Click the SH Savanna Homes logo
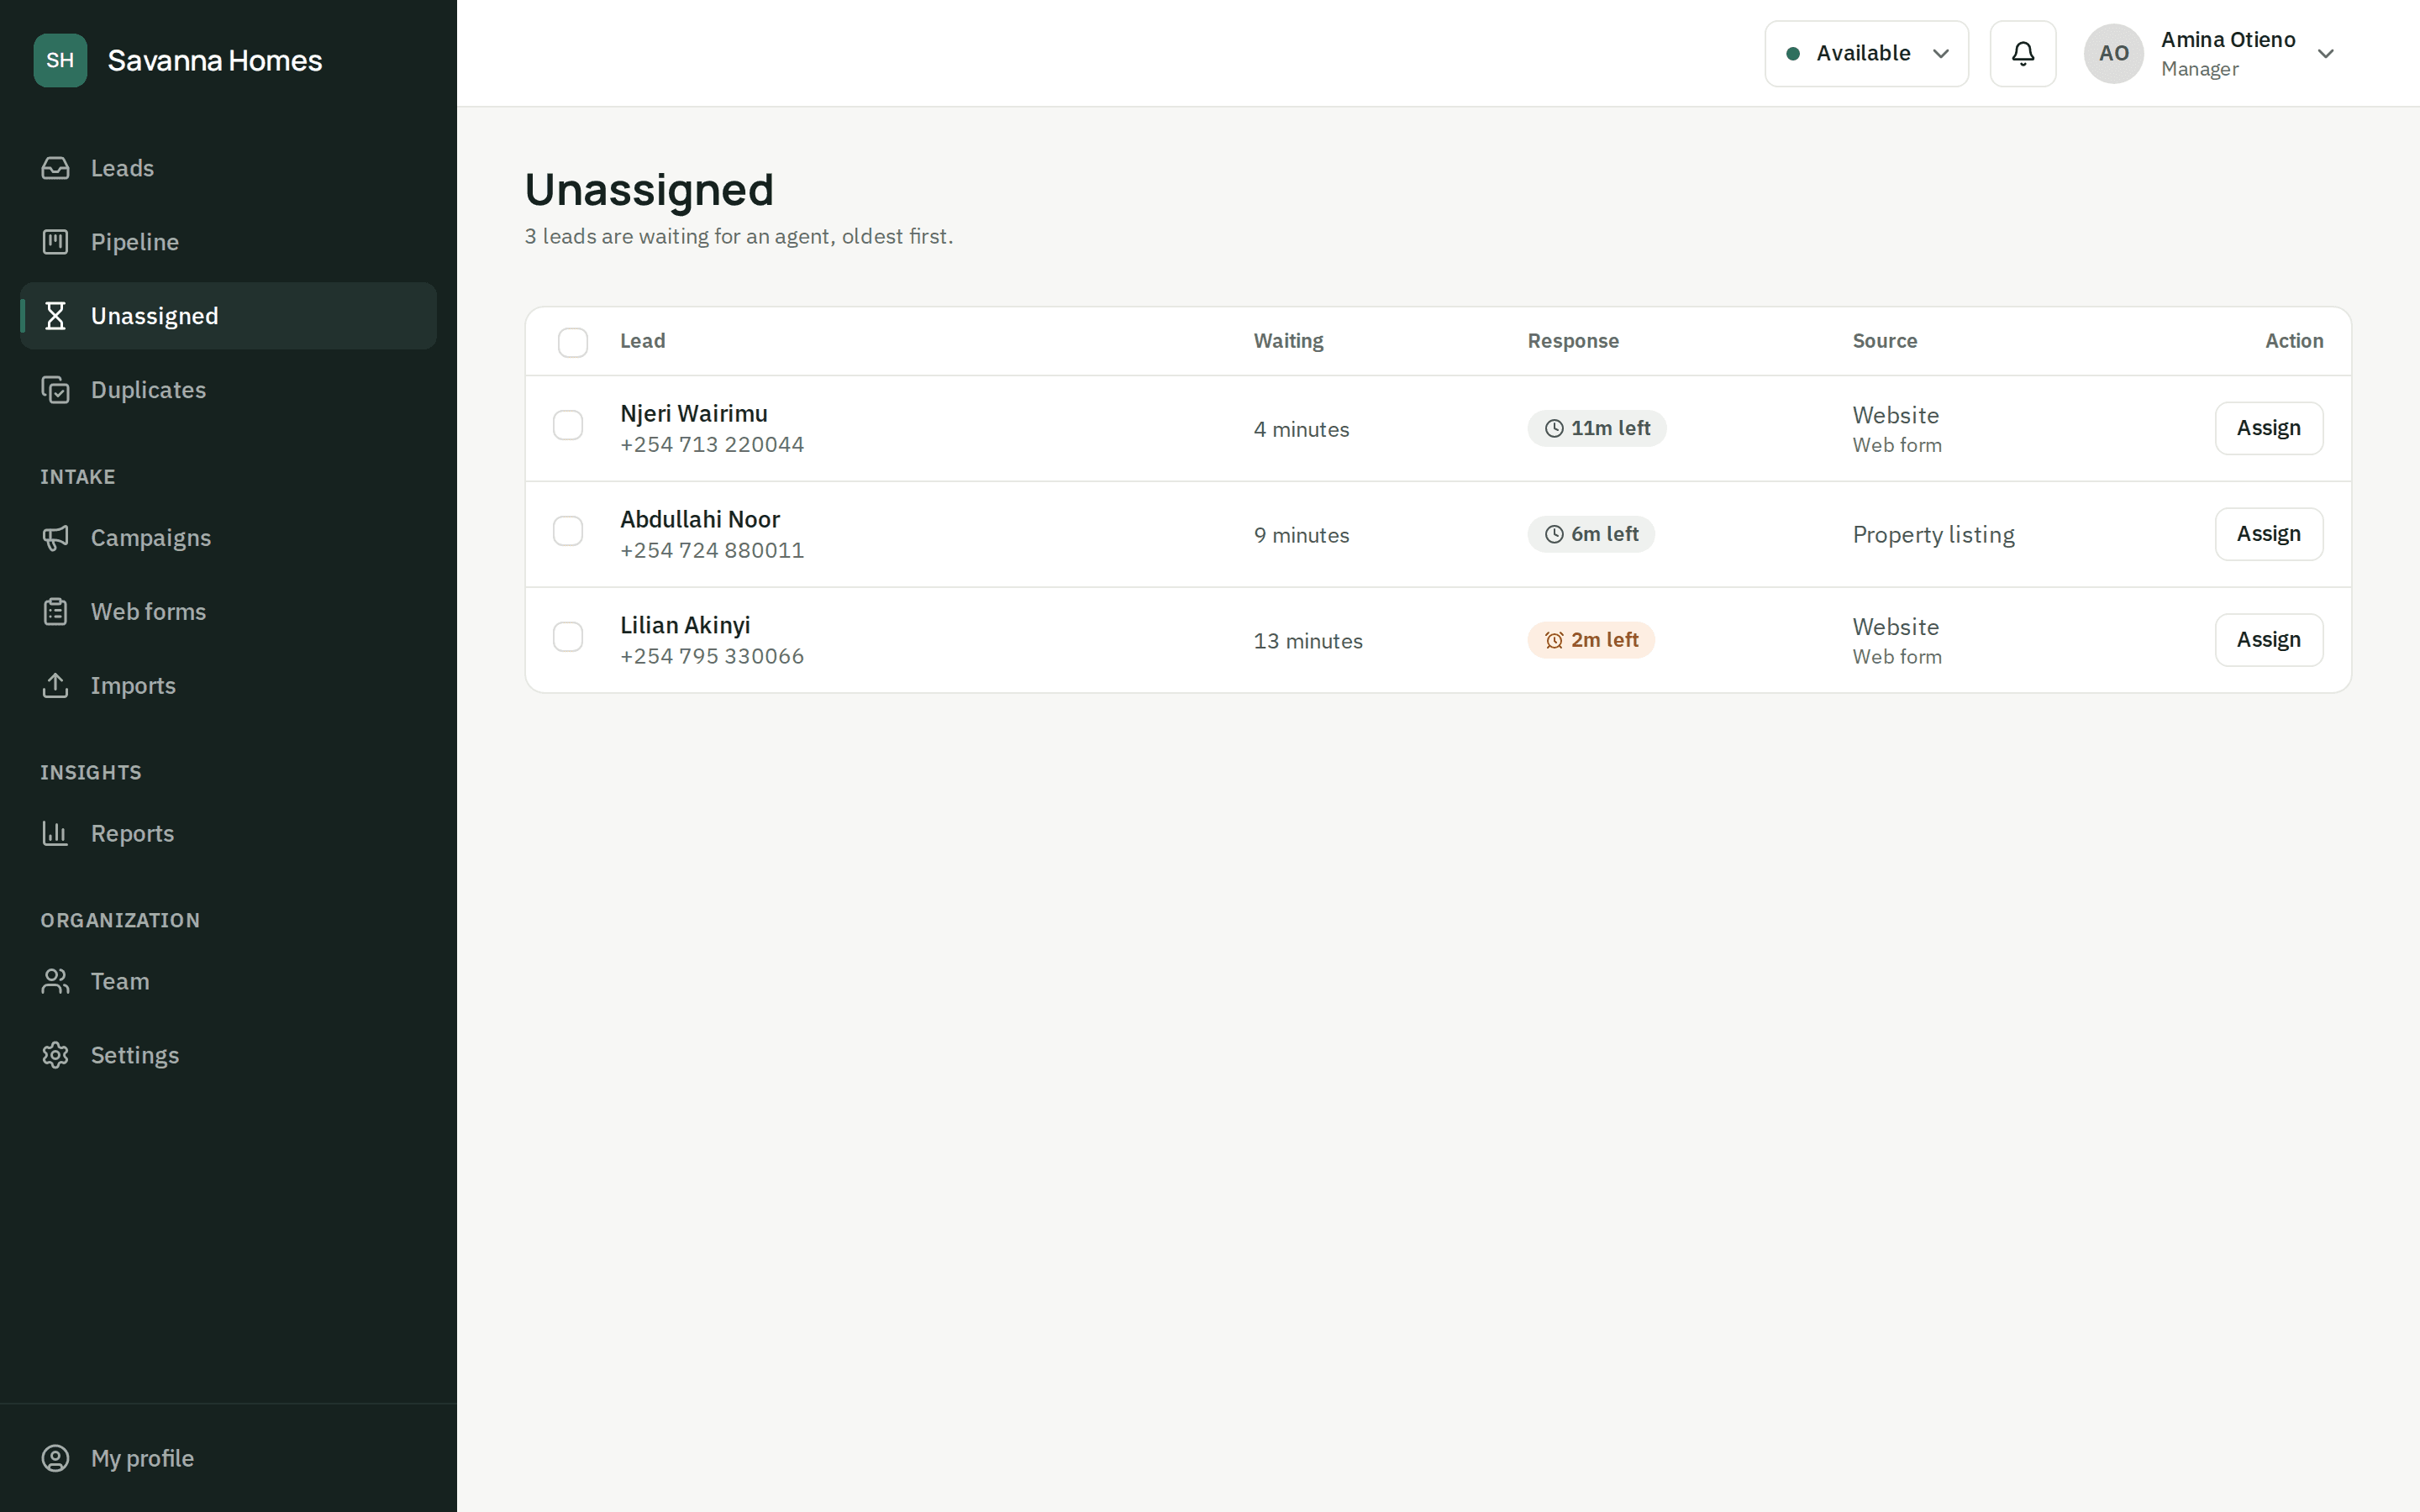Viewport: 2420px width, 1512px height. [60, 60]
